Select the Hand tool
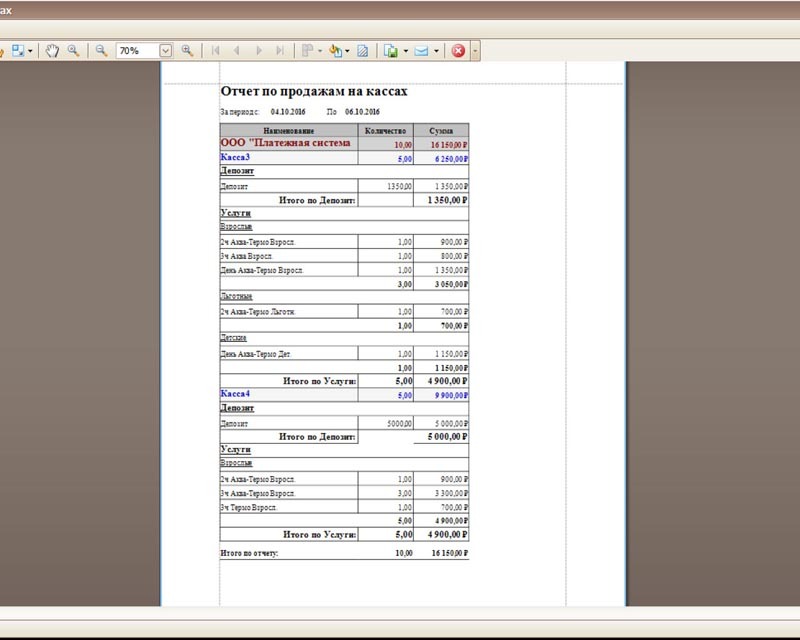 point(54,50)
